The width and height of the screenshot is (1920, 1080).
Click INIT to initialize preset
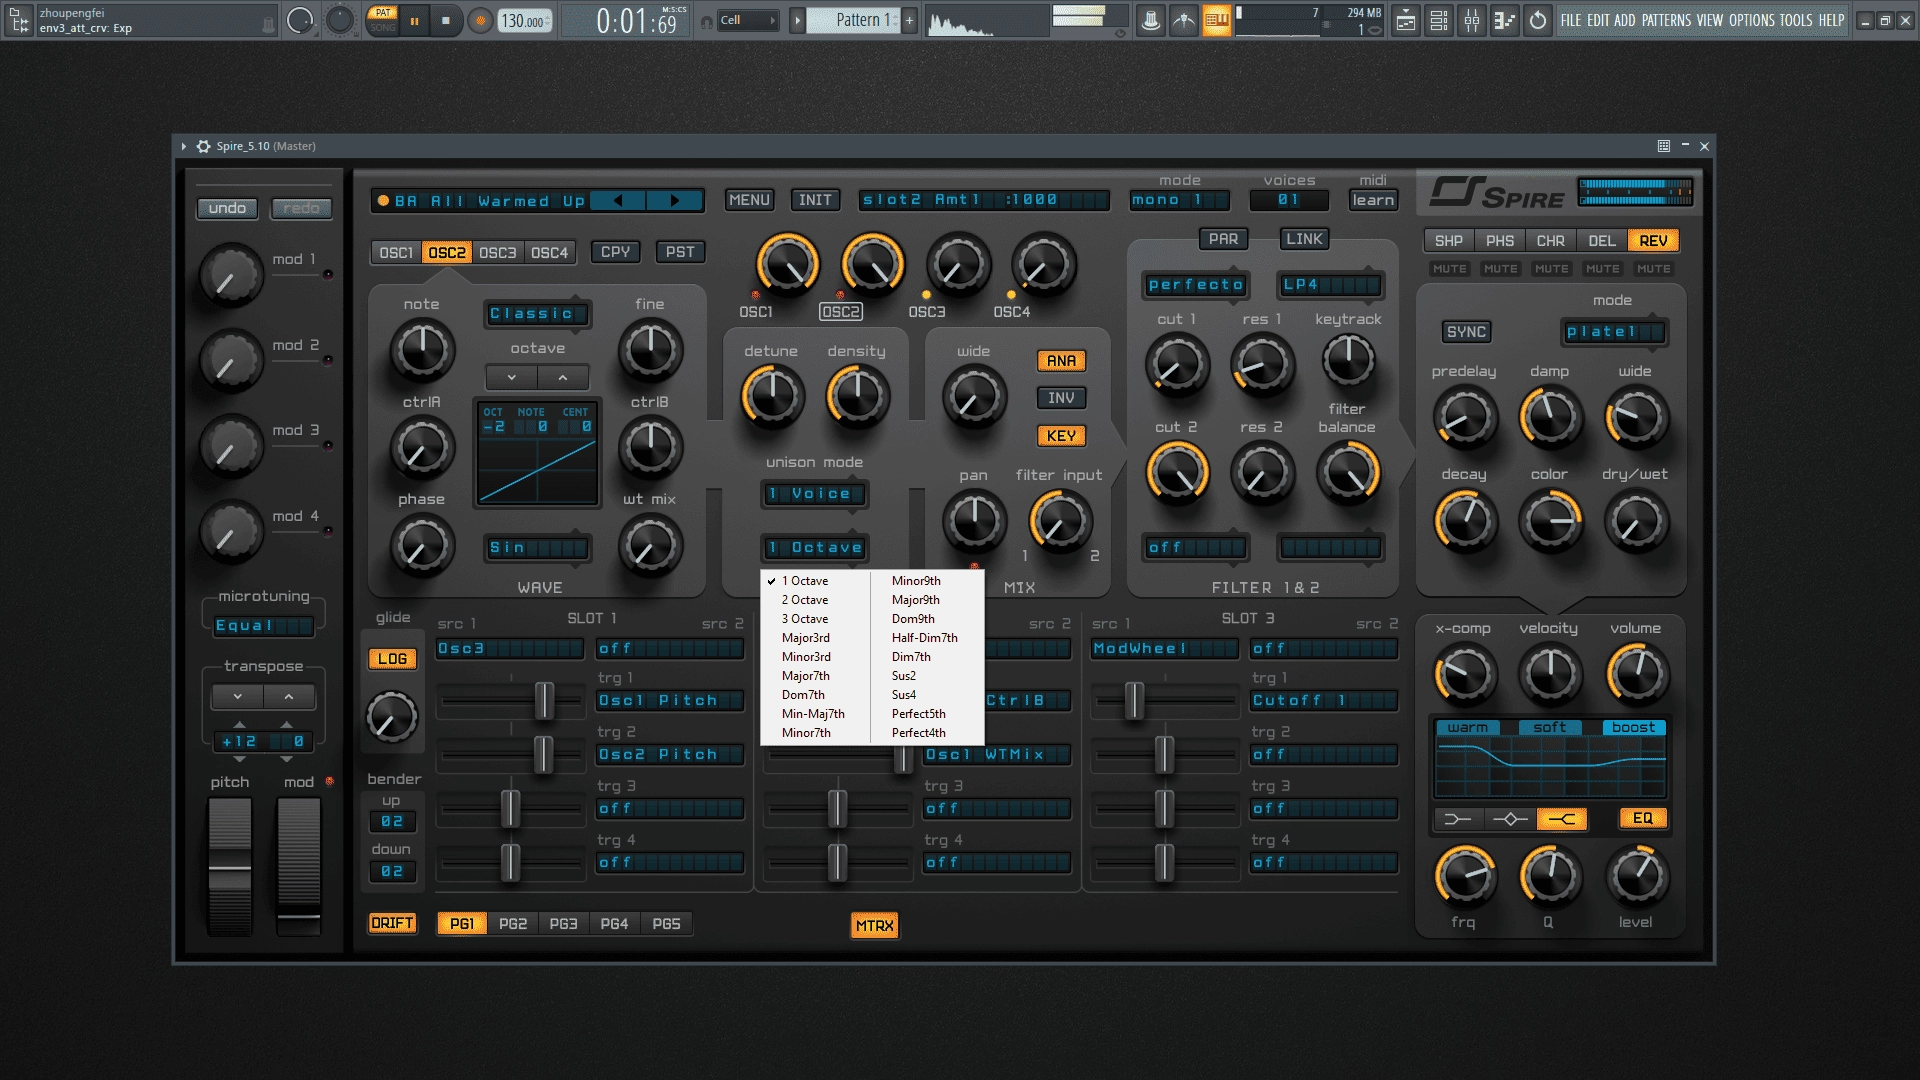[815, 200]
